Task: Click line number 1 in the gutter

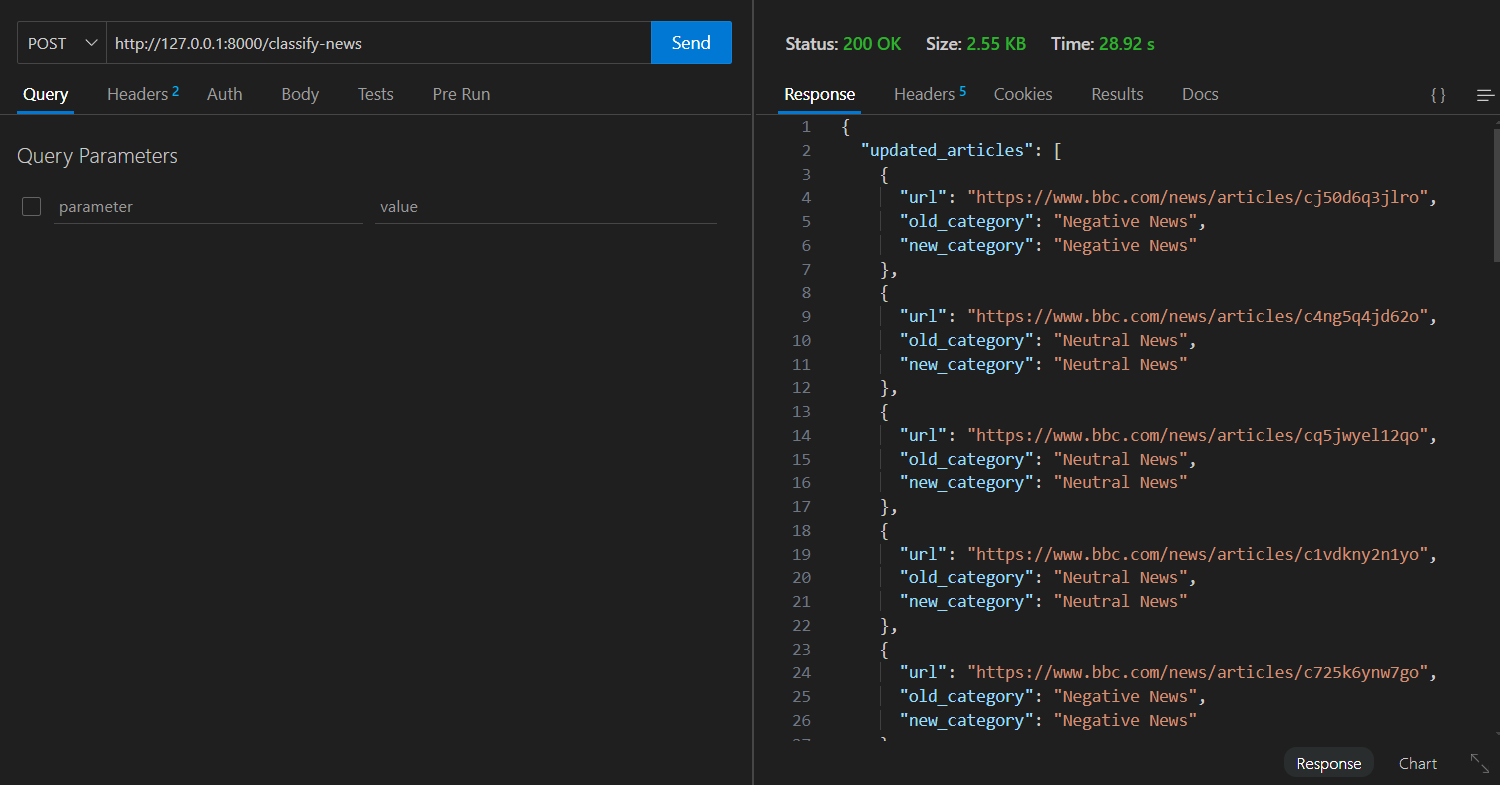Action: [806, 127]
